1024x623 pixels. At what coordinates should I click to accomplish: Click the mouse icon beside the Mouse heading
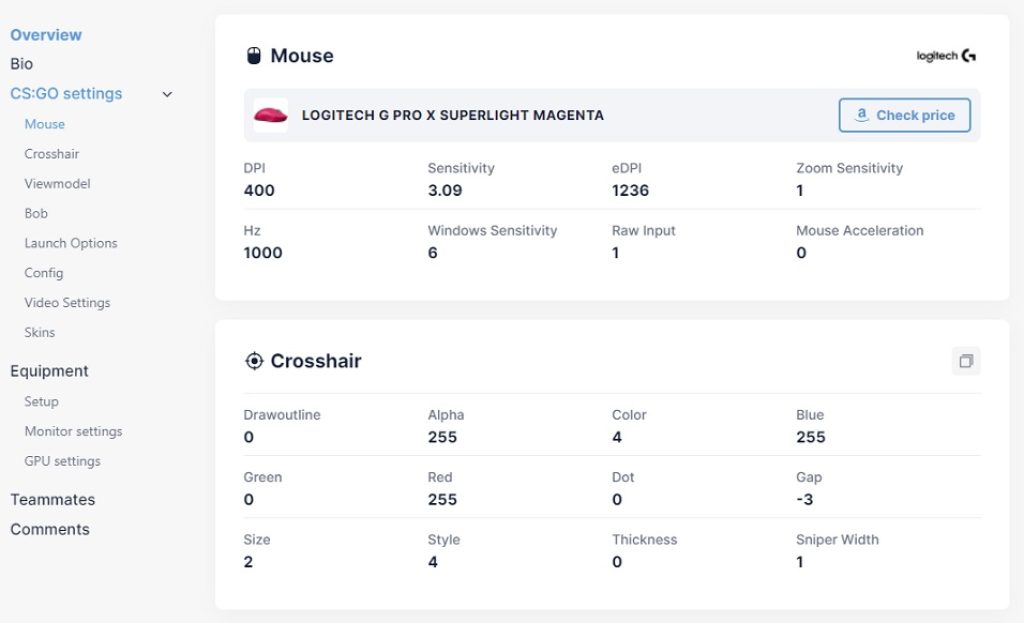click(x=254, y=56)
